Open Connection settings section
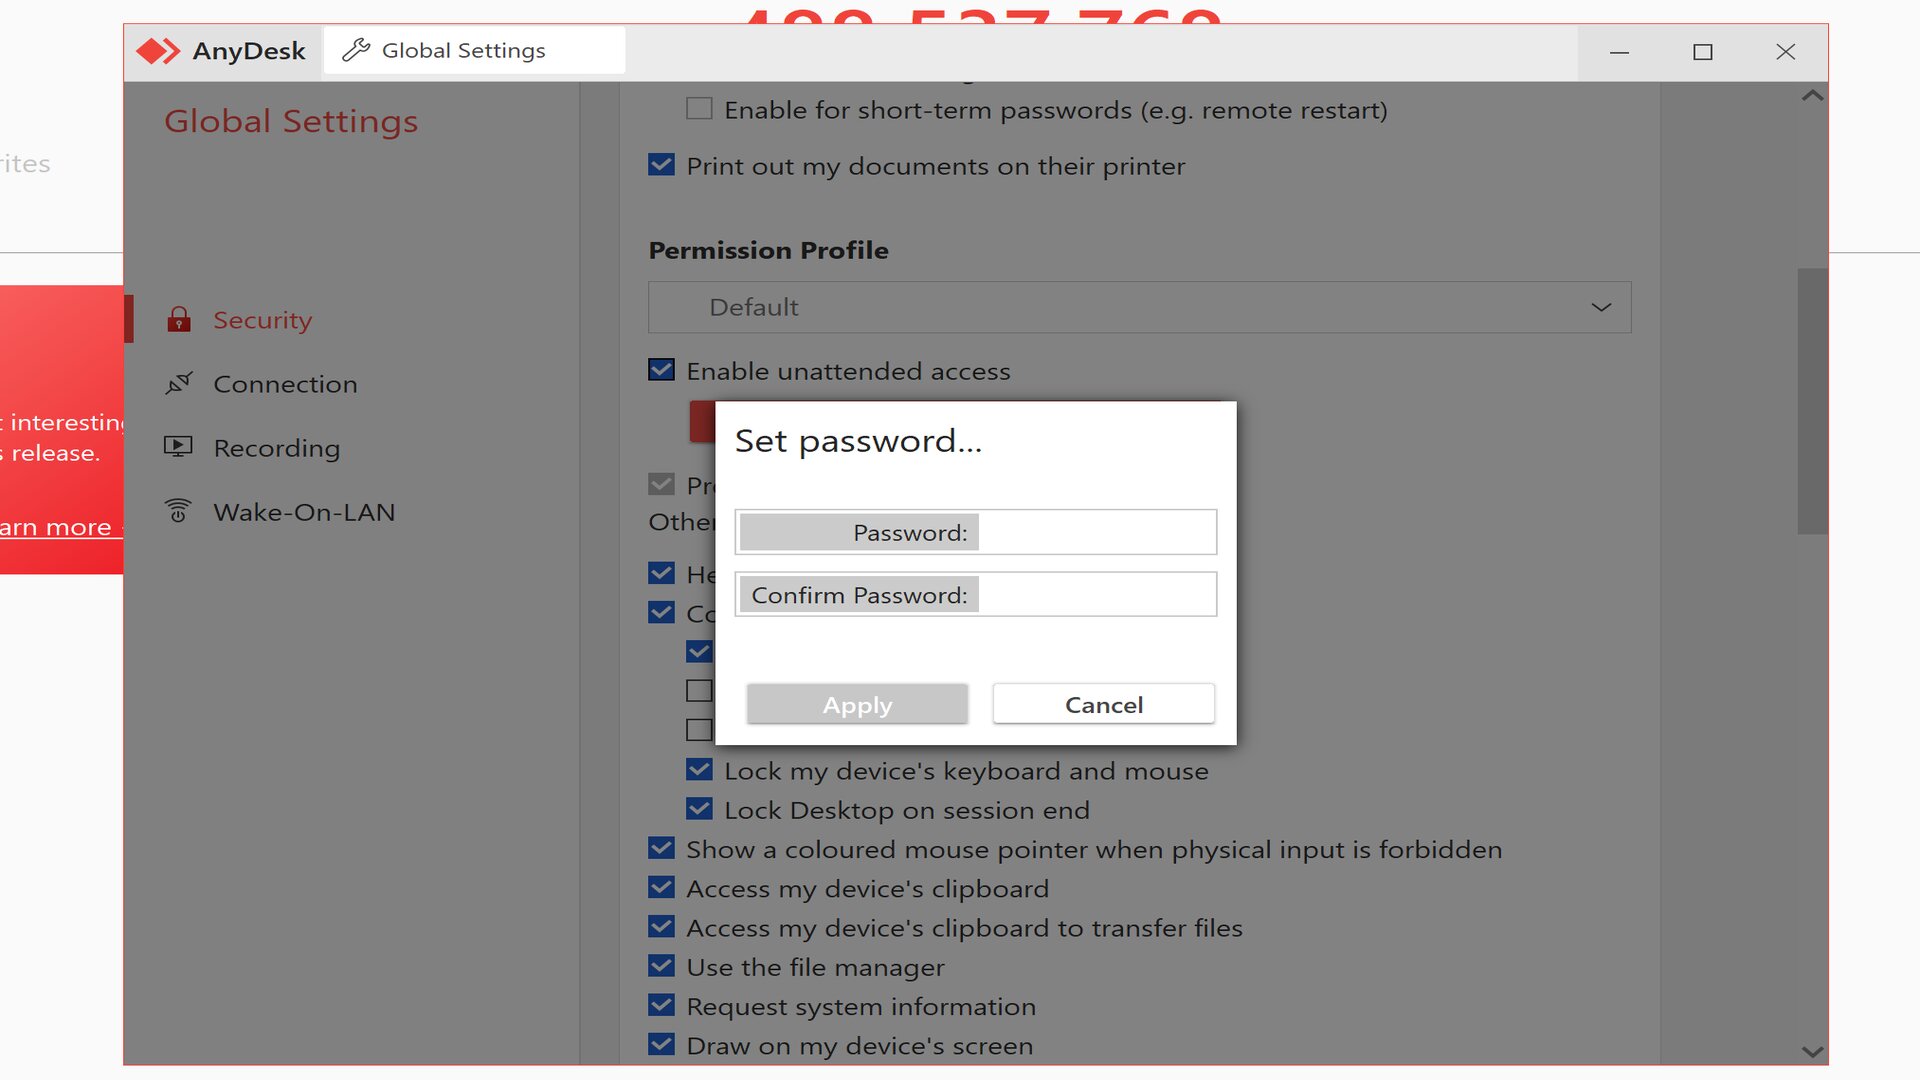This screenshot has width=1920, height=1080. (286, 384)
